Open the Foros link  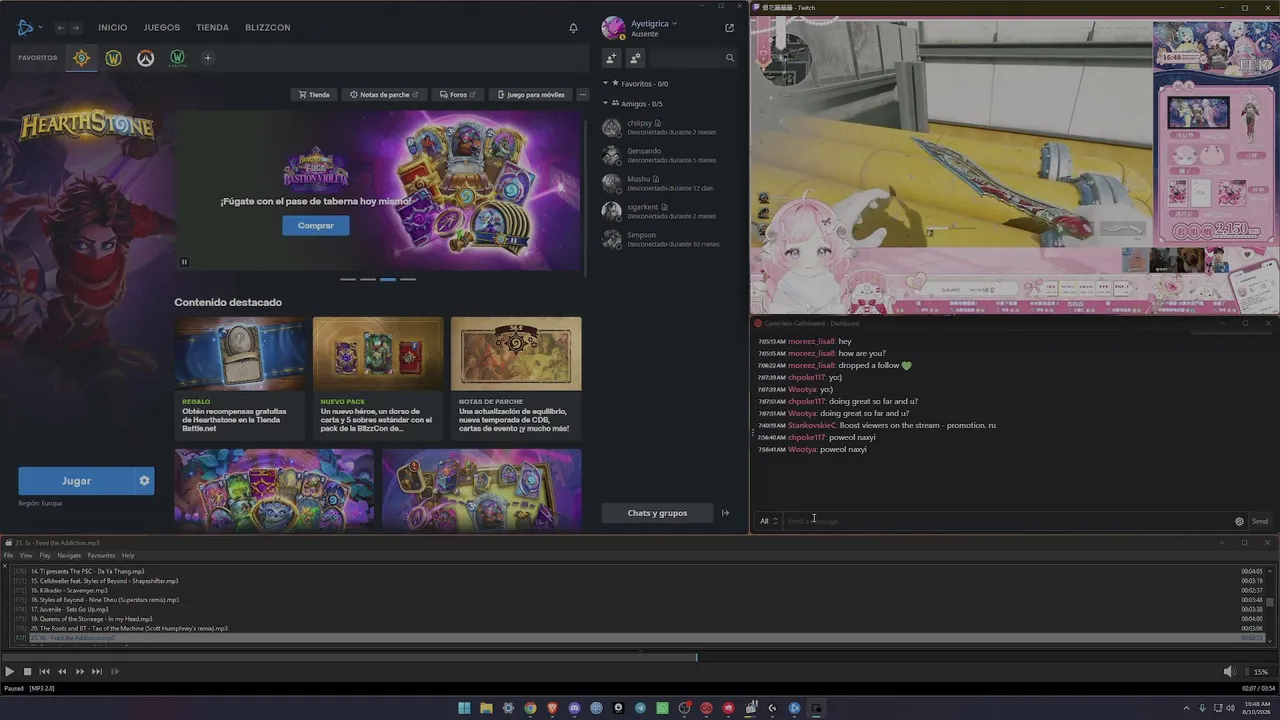tap(458, 95)
